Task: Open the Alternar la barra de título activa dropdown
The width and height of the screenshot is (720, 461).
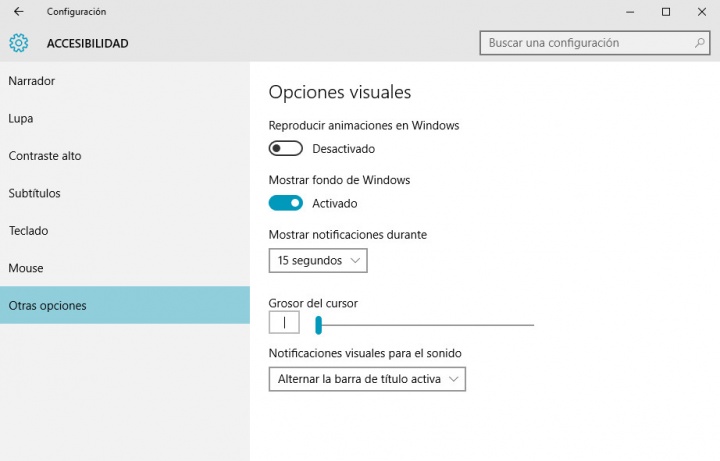Action: 367,379
